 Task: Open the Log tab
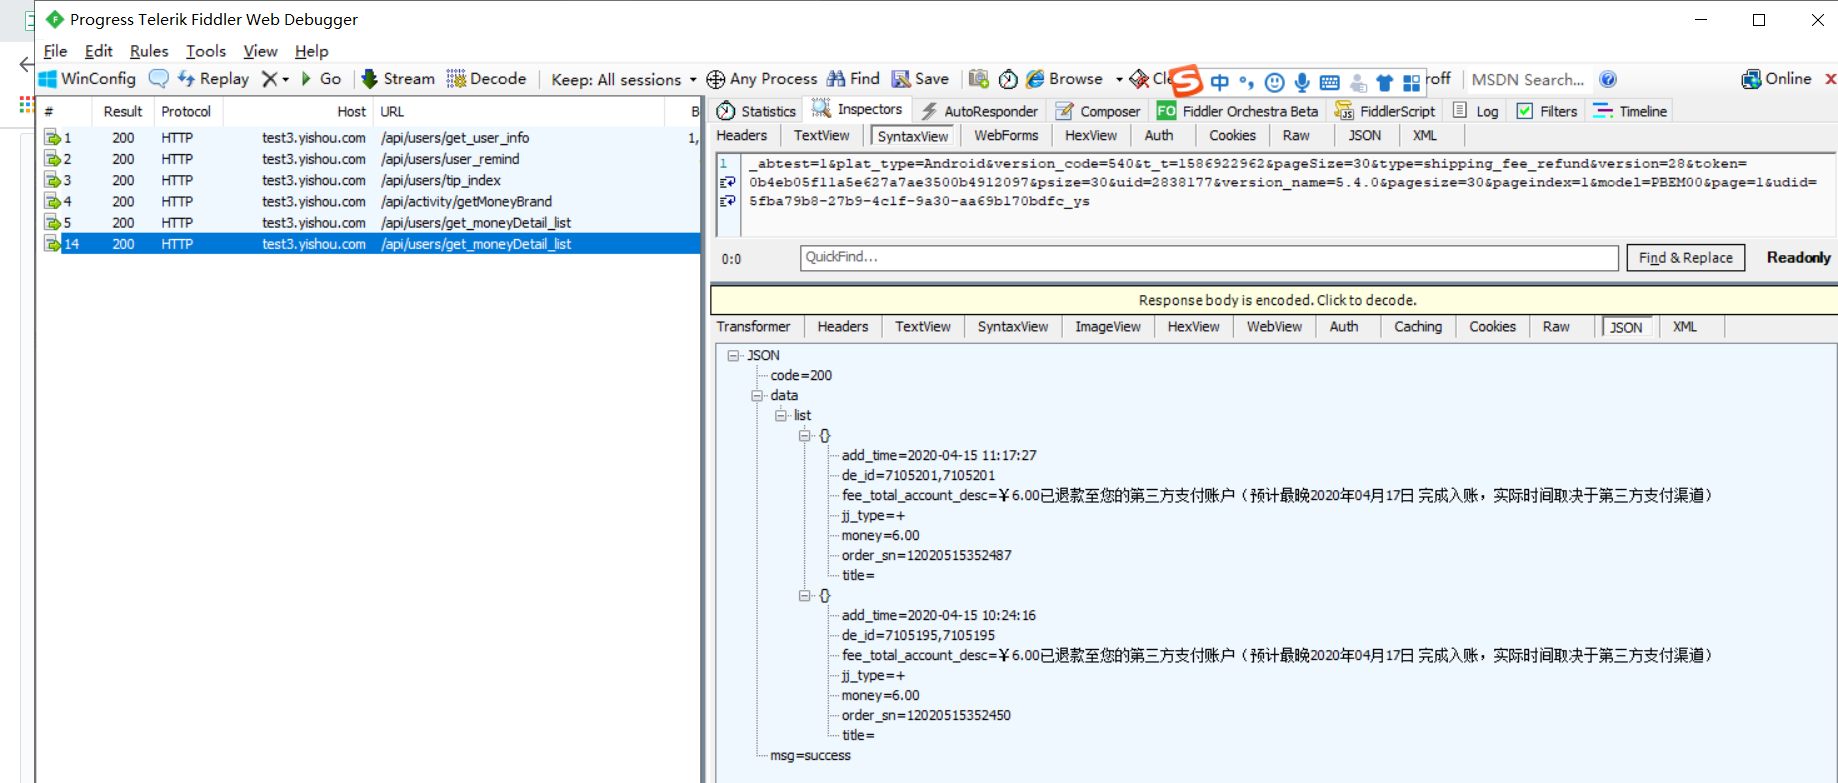coord(1476,111)
